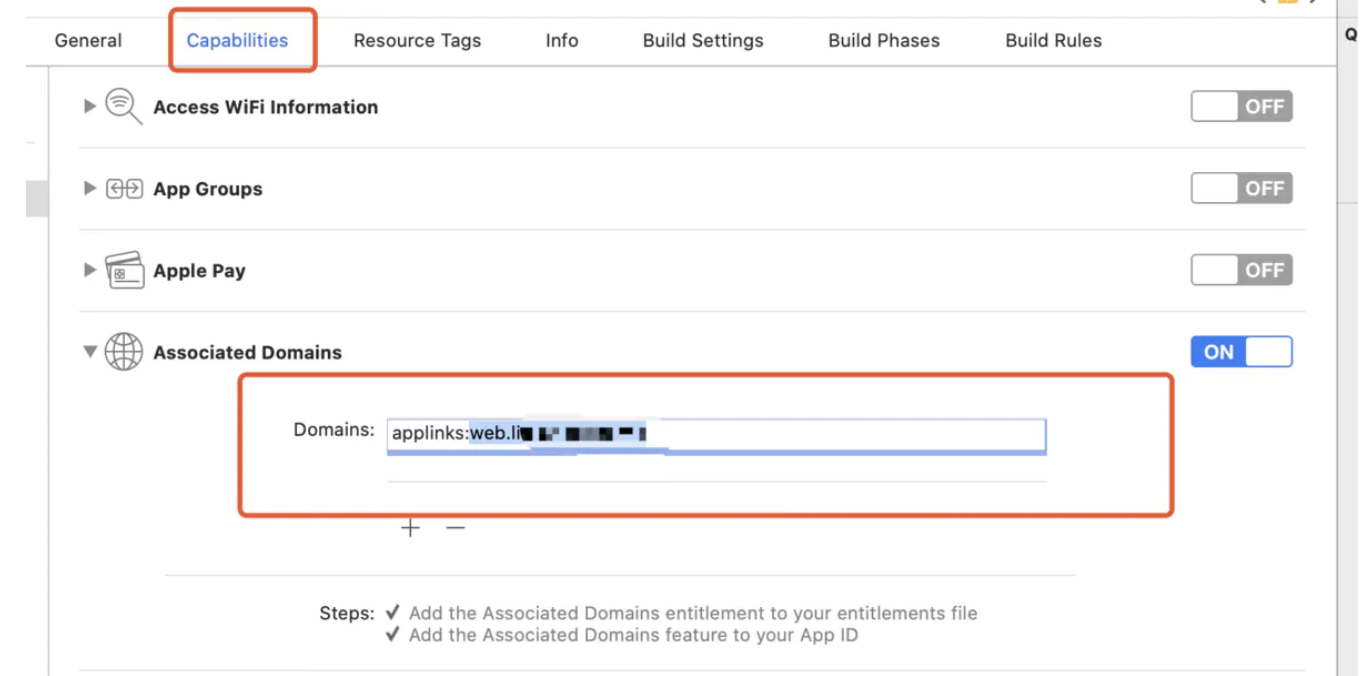Click the applinks domain text field
1370x676 pixels.
716,435
